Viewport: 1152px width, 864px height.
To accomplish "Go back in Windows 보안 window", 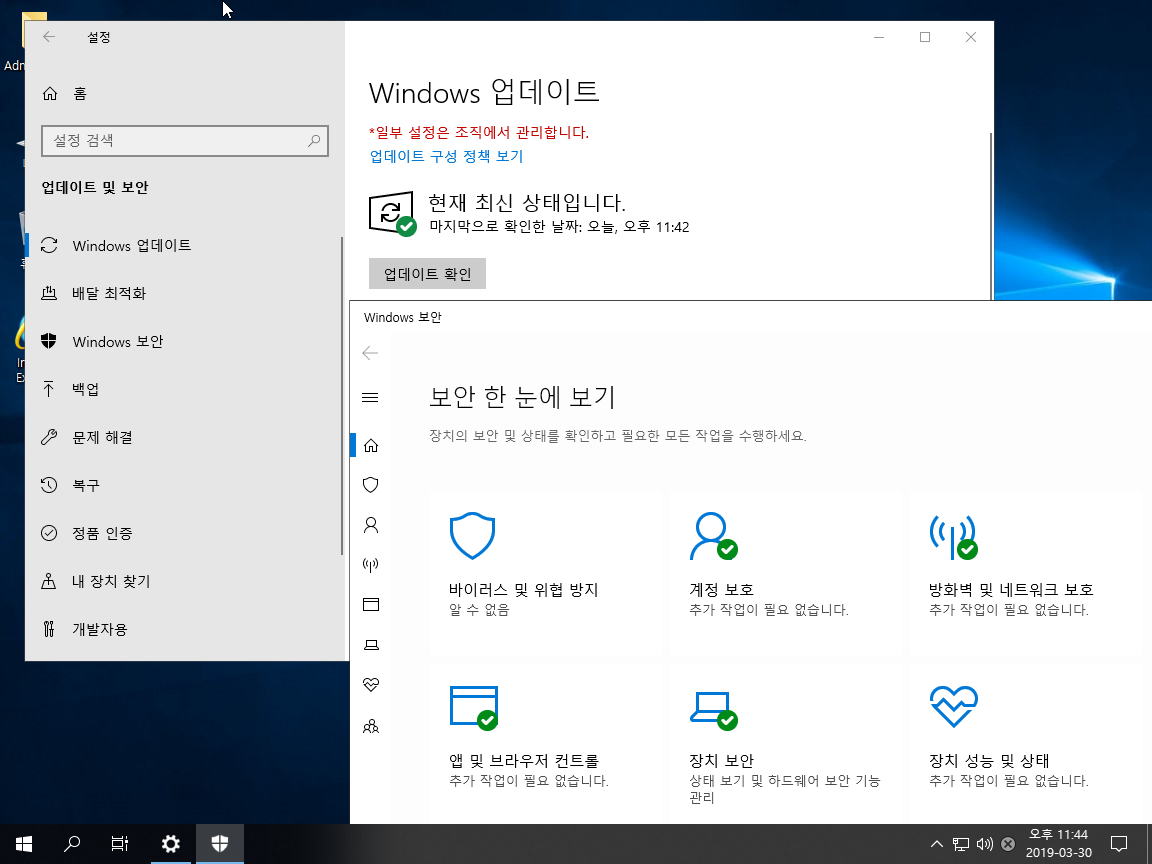I will [370, 353].
